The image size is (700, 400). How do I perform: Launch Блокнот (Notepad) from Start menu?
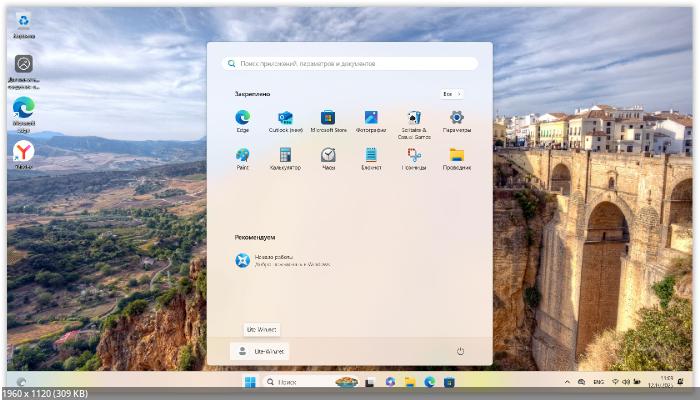(371, 155)
